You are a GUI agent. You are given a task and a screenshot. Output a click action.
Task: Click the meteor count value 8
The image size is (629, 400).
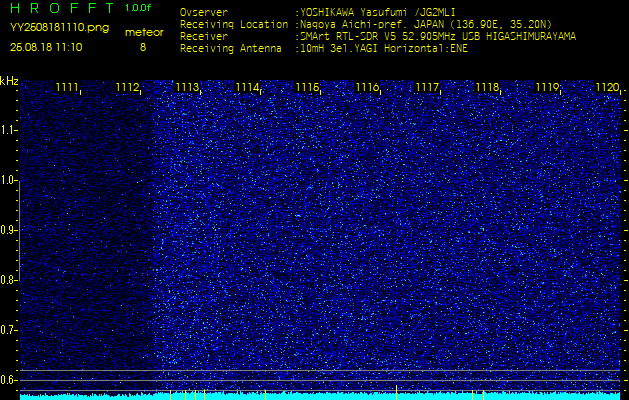click(x=143, y=47)
